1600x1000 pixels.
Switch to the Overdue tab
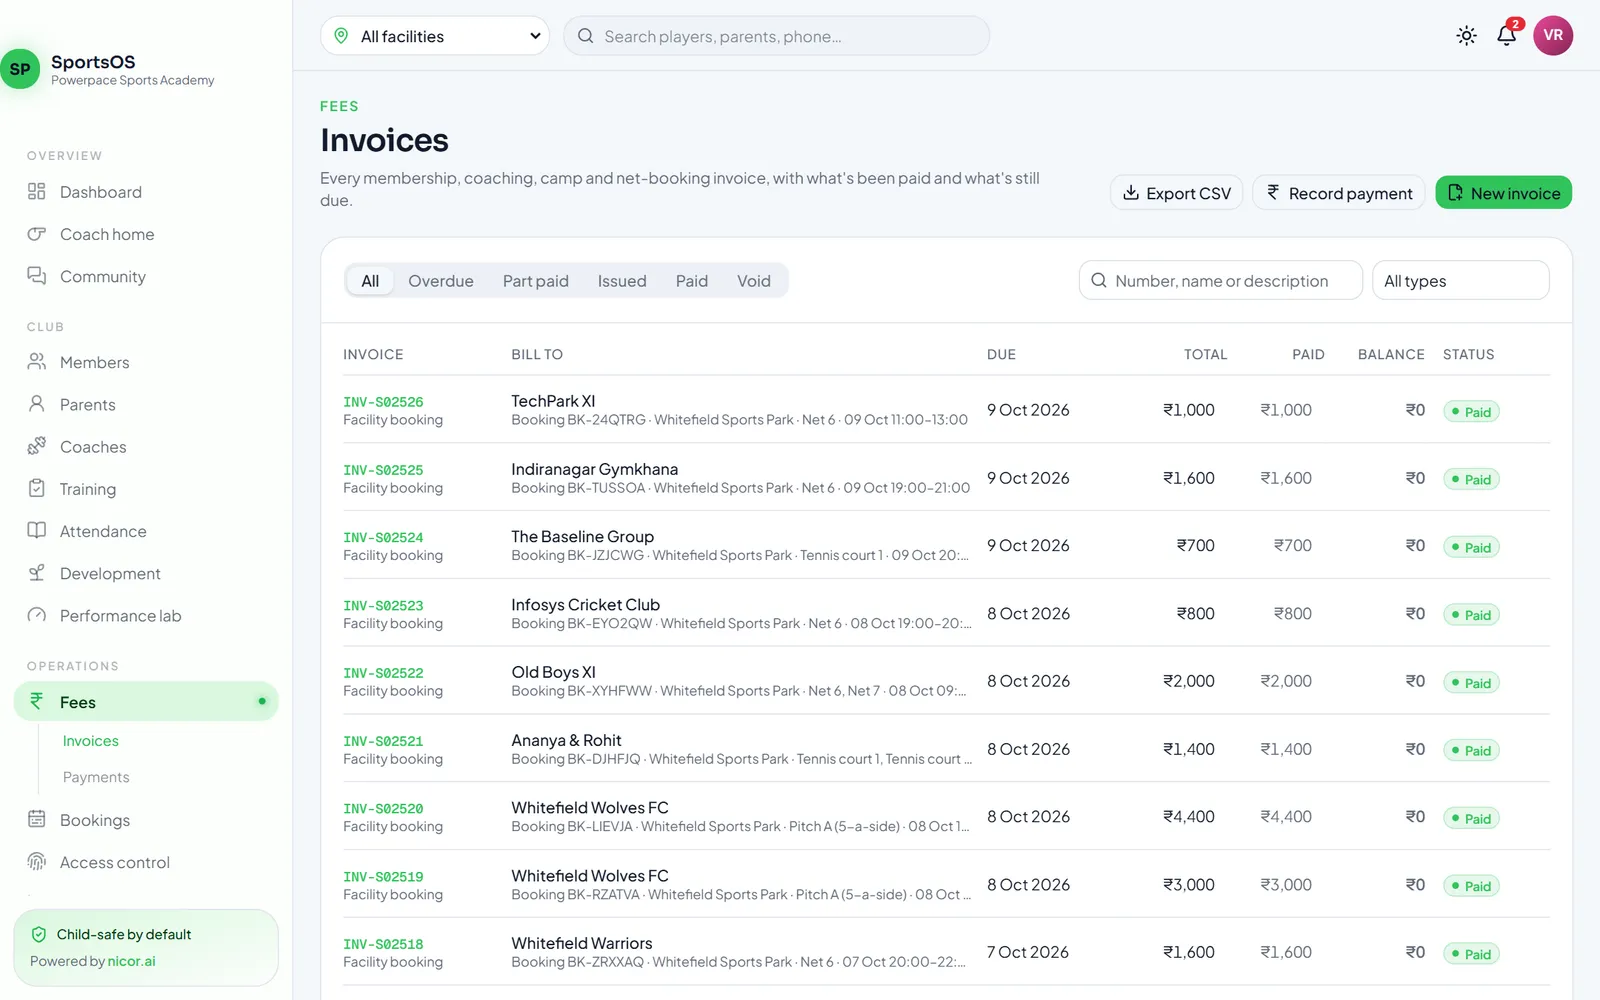(441, 281)
